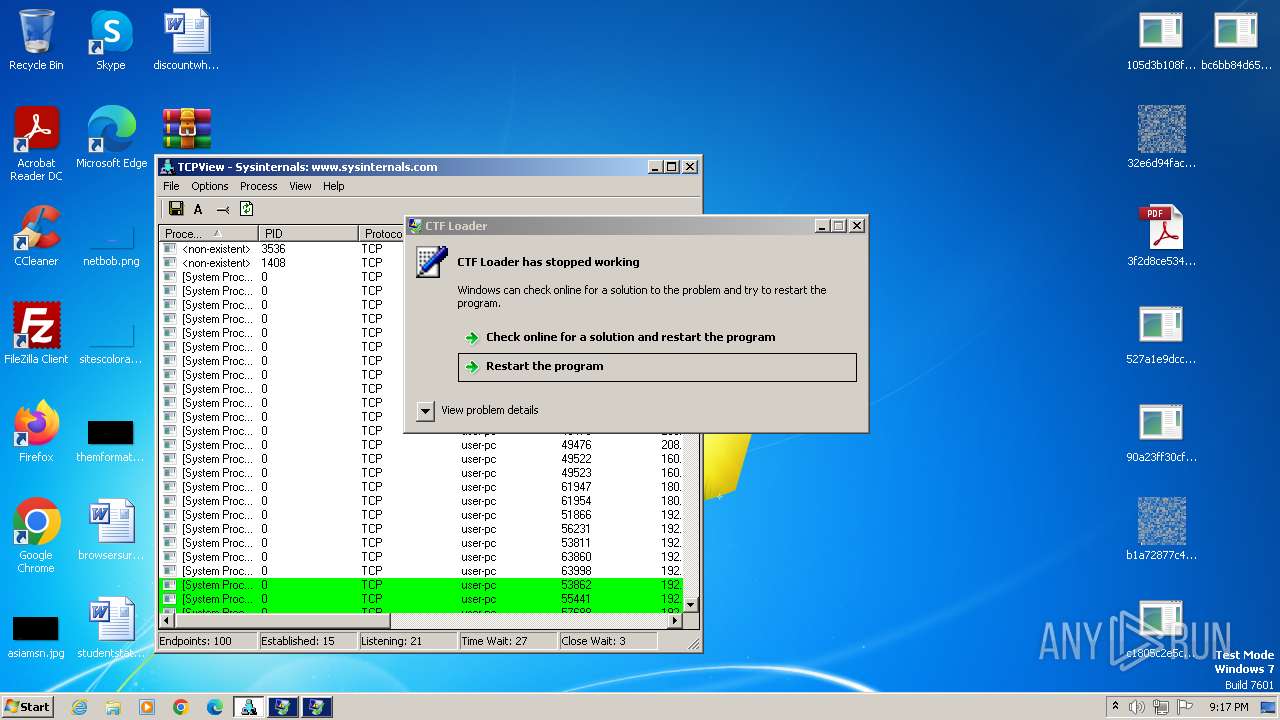Open the WinRAR archive desktop icon
The image size is (1280, 720).
187,129
